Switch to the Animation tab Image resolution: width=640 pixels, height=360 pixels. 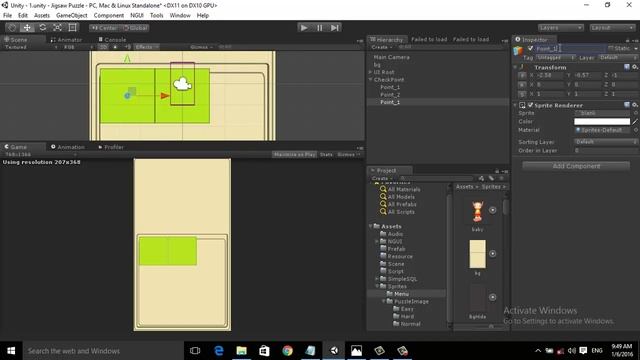click(x=68, y=147)
